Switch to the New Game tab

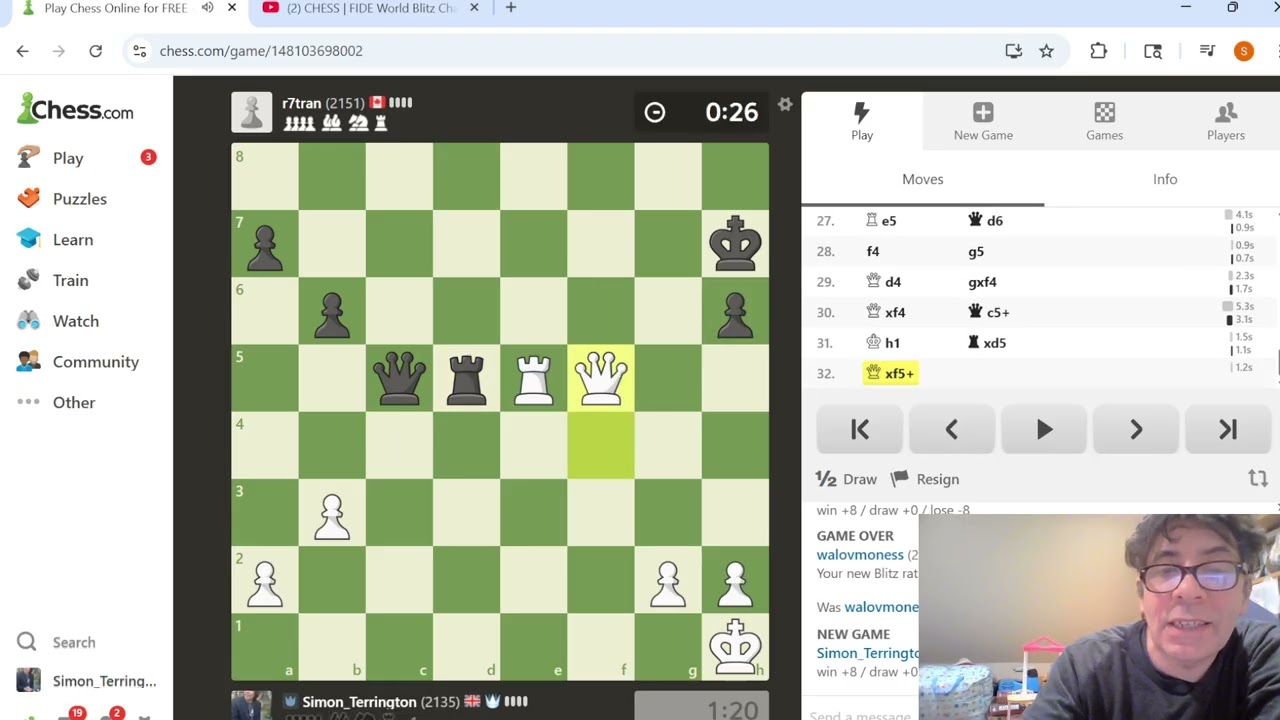click(983, 121)
